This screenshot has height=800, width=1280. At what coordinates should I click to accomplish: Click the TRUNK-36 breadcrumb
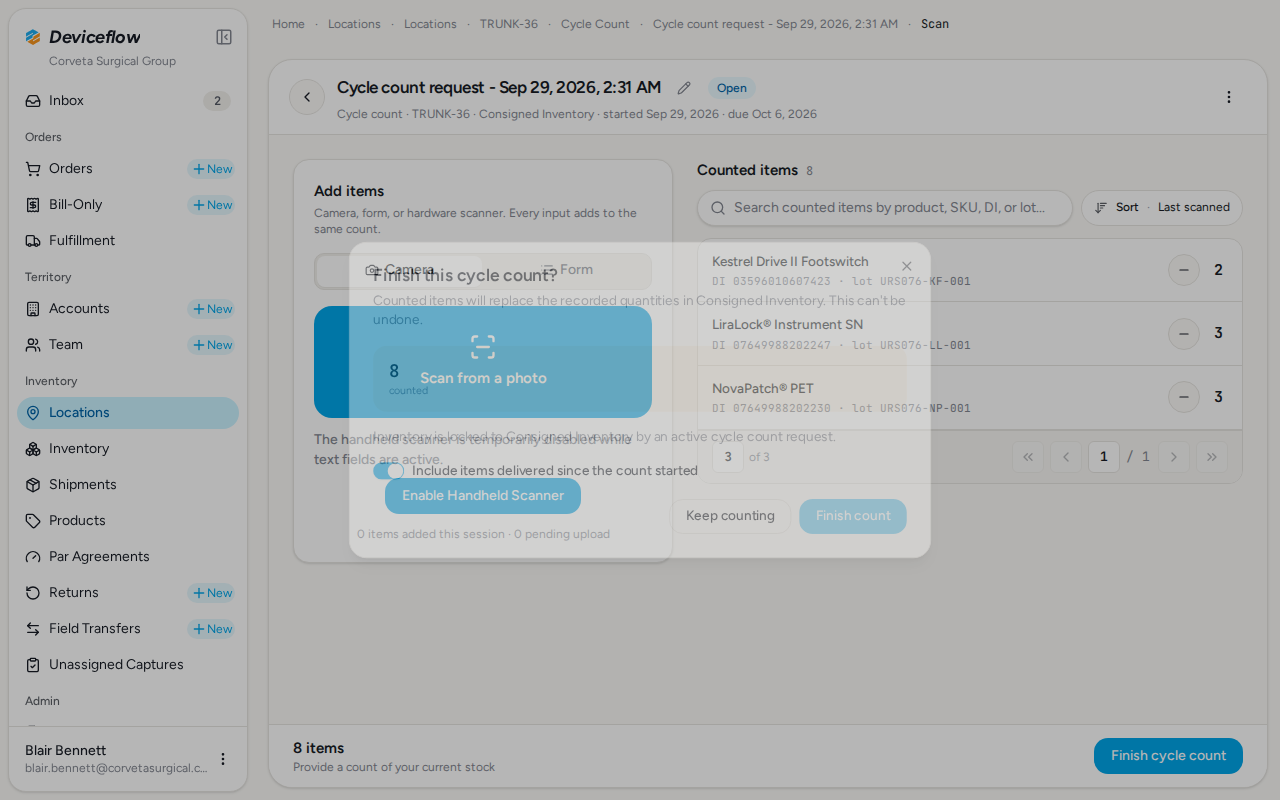click(508, 24)
